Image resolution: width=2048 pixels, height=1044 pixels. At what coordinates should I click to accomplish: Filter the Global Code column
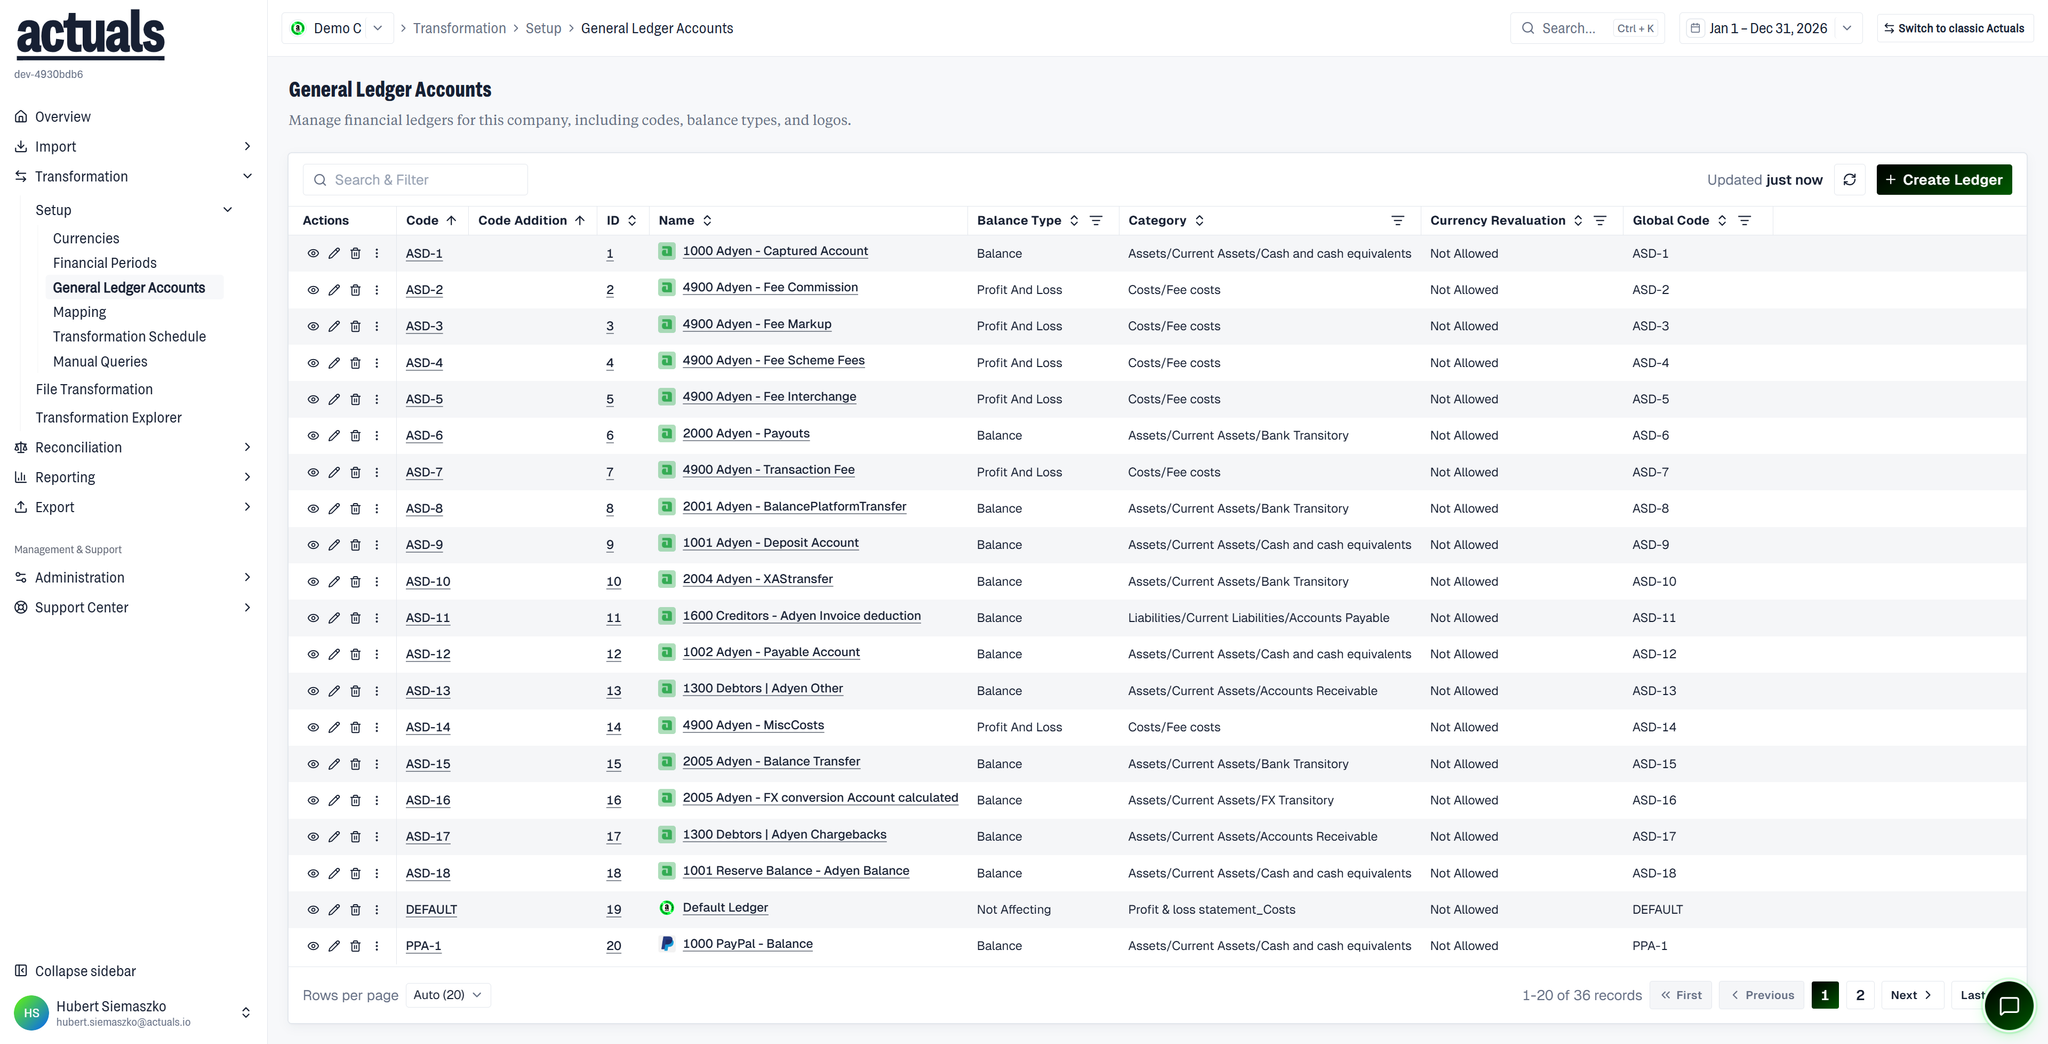tap(1745, 221)
